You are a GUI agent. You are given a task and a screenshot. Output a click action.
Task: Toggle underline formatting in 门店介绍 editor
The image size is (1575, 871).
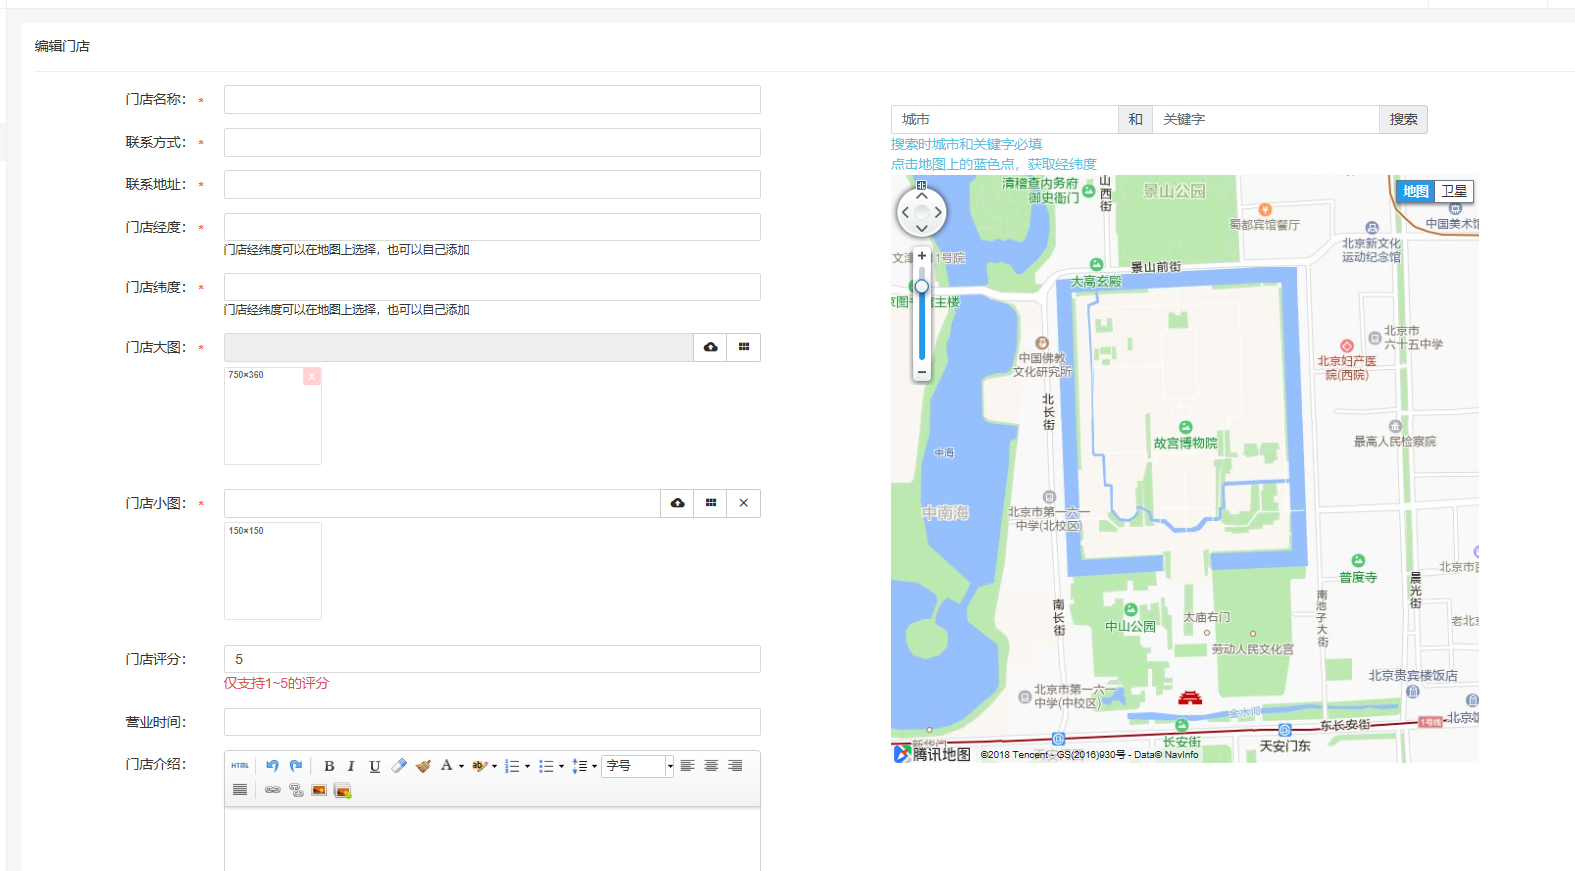pos(374,766)
